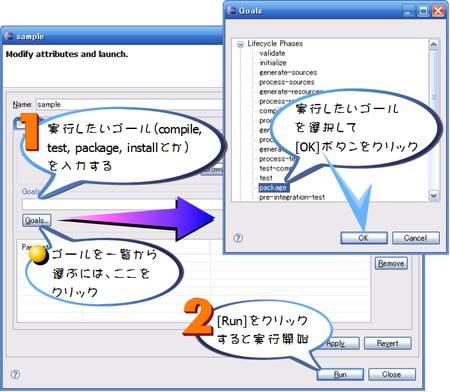Maximize the Goals dialog window

tap(423, 11)
